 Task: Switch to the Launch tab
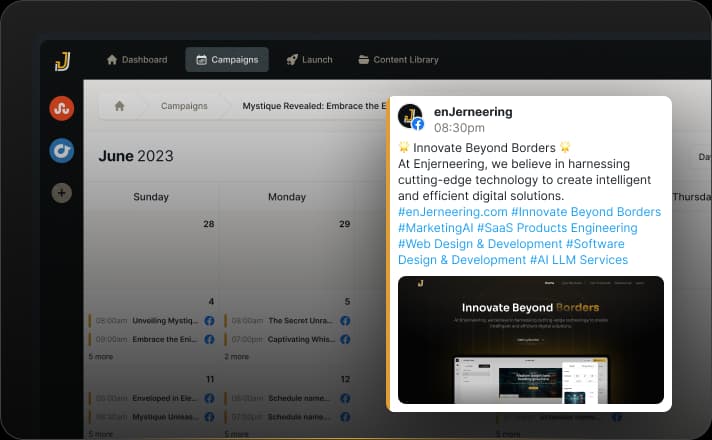(x=309, y=60)
